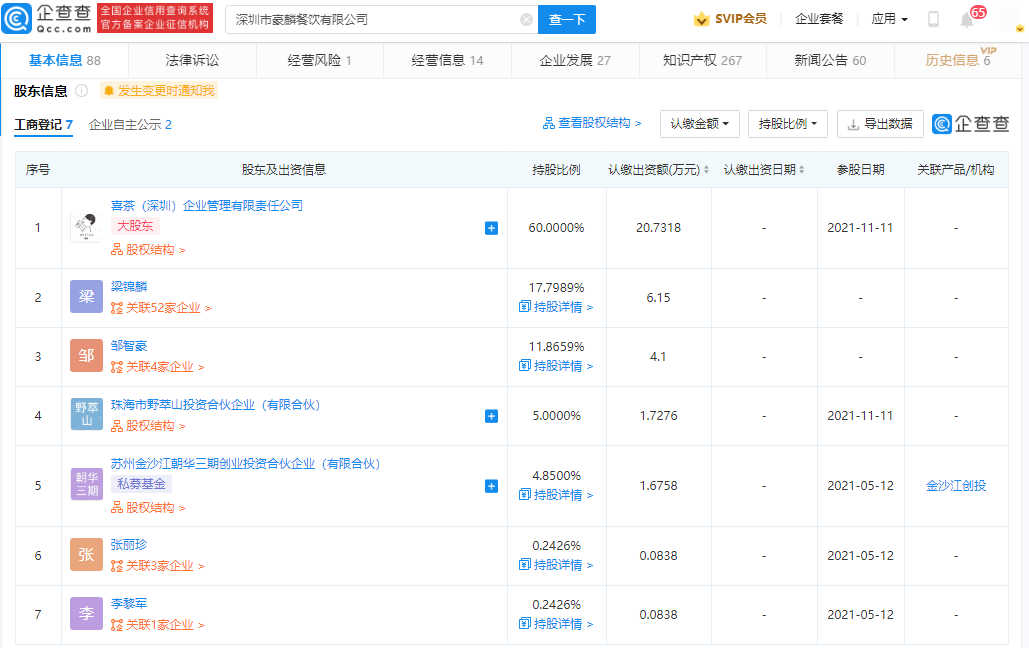Click info icon beside 股东信息
Viewport: 1029px width, 648px height.
(x=81, y=91)
